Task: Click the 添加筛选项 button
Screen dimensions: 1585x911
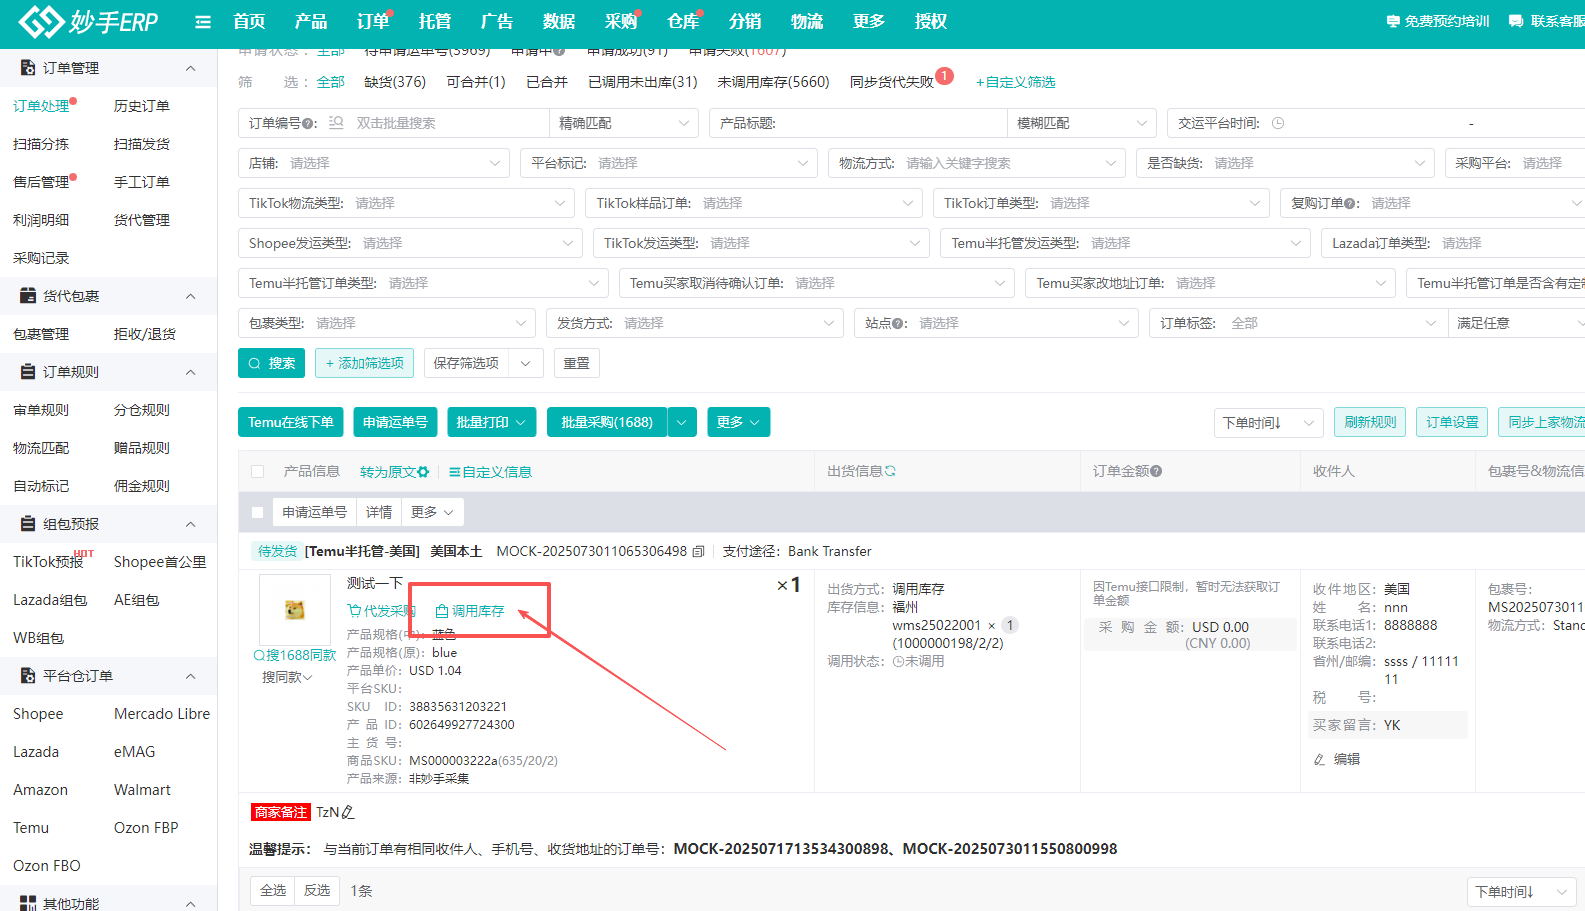Action: [x=364, y=364]
